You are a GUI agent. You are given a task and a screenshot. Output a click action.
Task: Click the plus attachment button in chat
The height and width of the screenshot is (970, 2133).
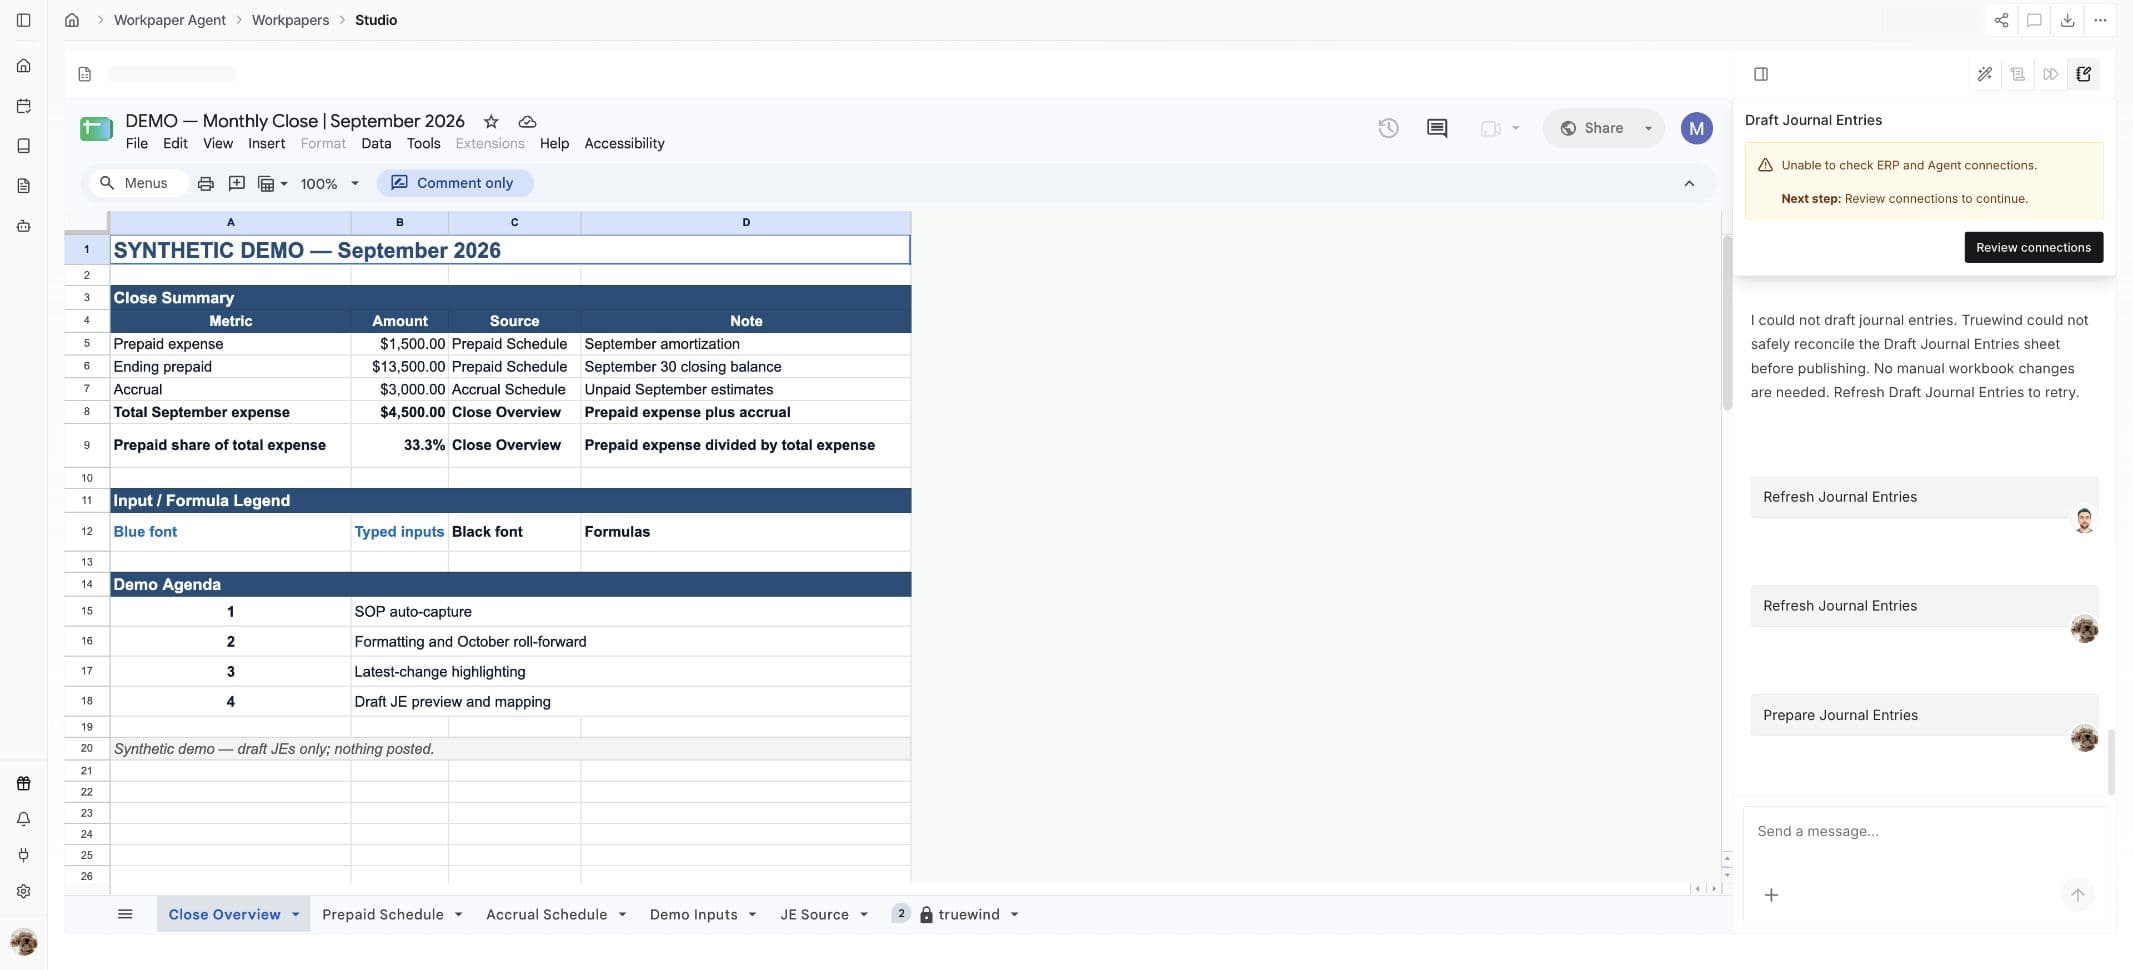coord(1771,895)
